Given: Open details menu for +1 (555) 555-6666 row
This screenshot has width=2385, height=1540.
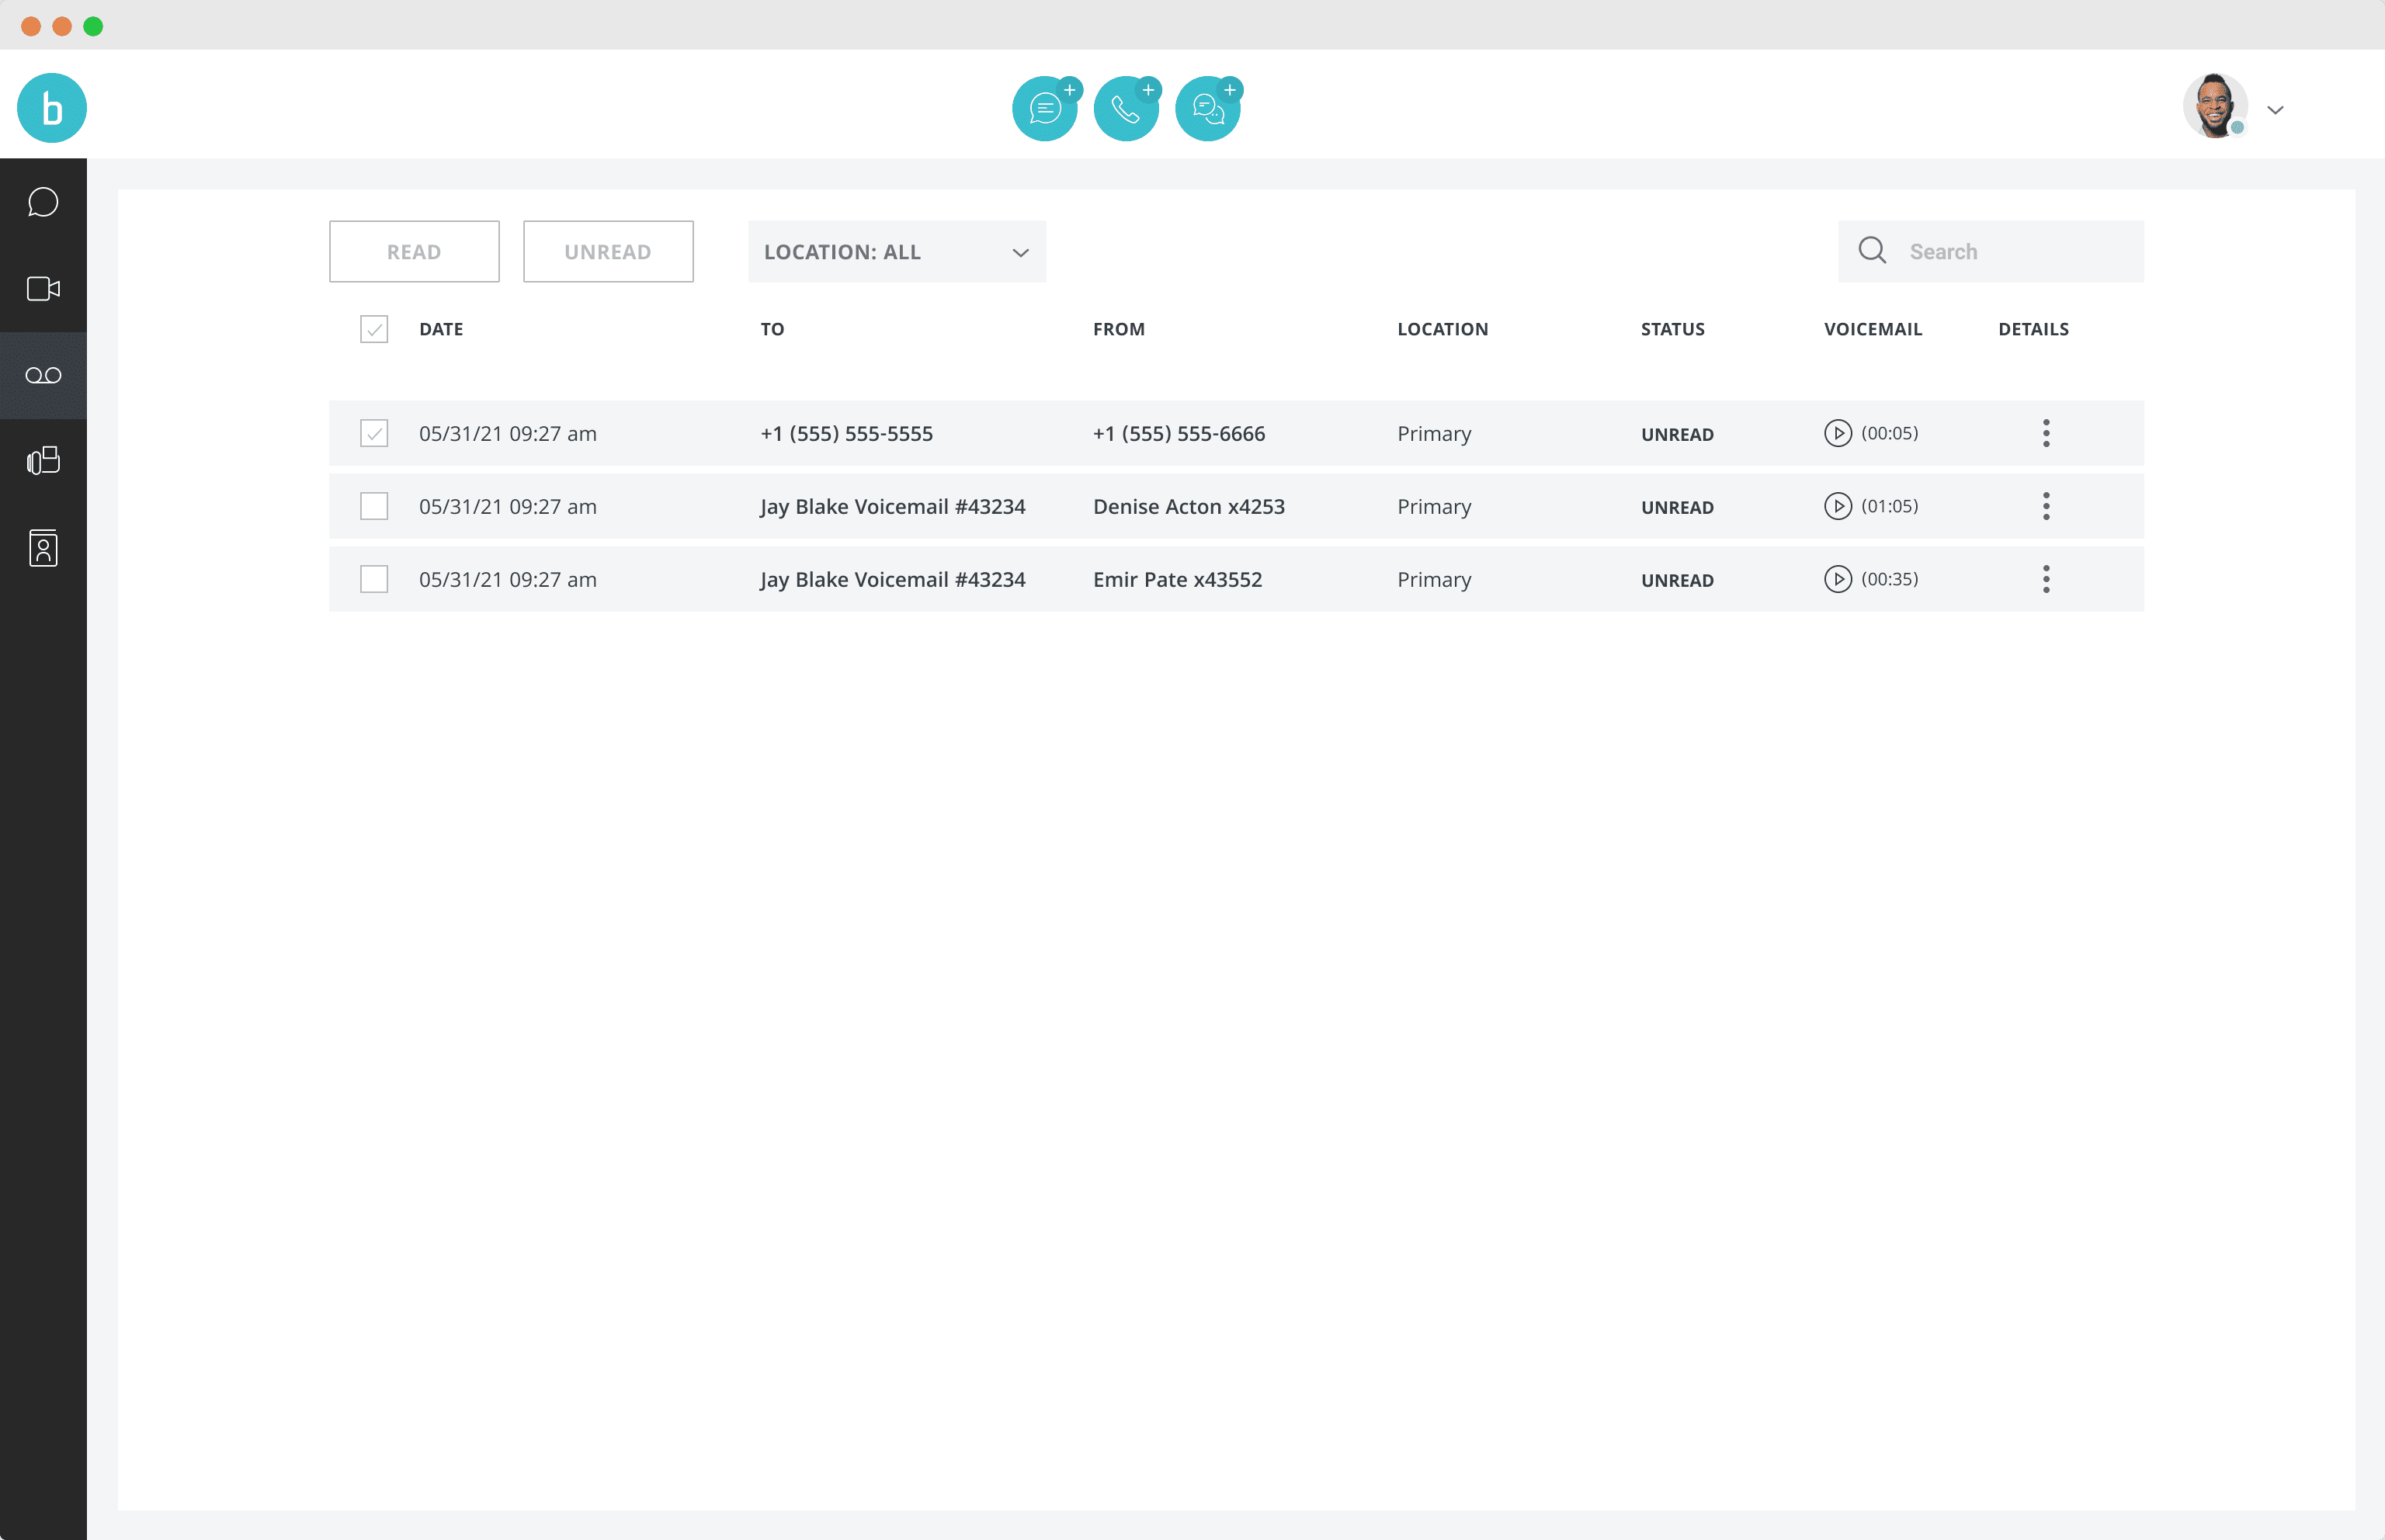Looking at the screenshot, I should coord(2046,433).
